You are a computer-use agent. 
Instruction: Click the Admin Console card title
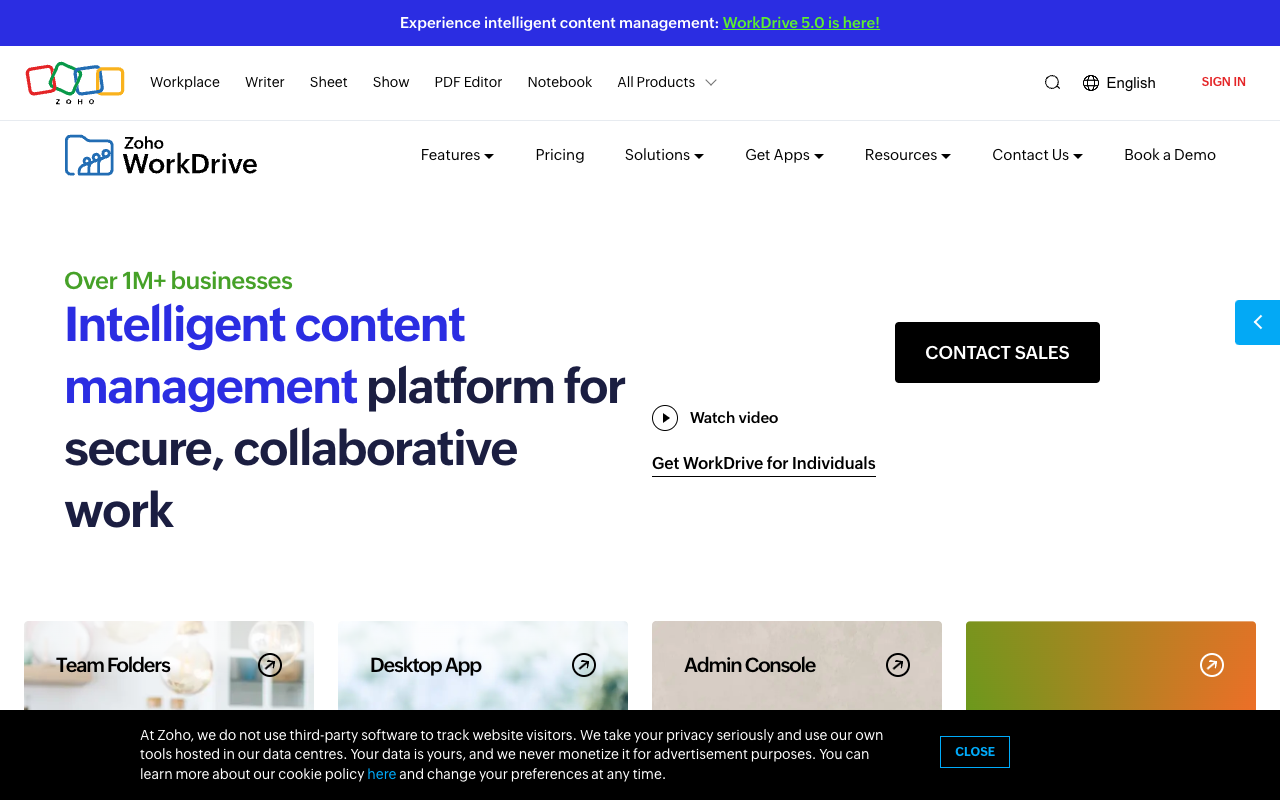[750, 665]
